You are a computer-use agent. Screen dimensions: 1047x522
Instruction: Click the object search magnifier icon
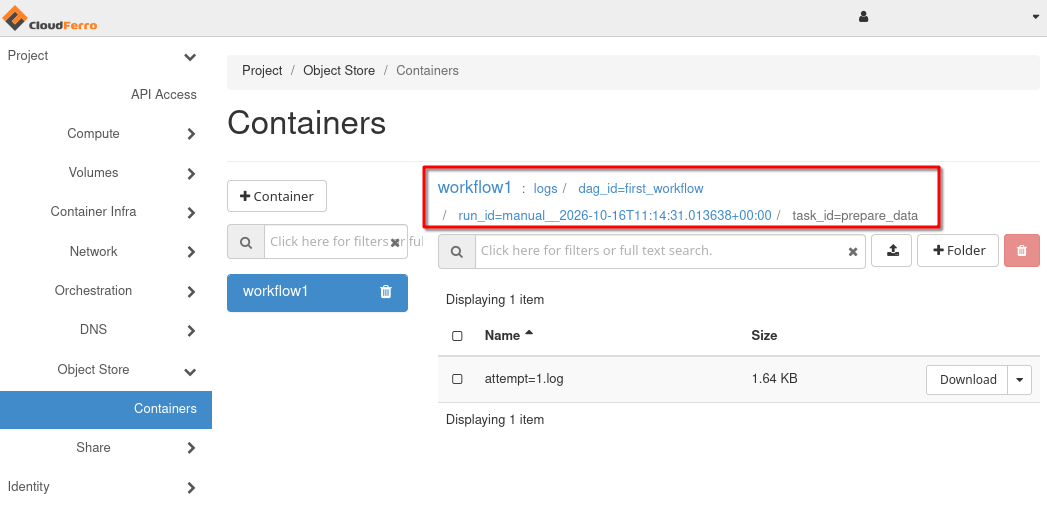pos(457,252)
